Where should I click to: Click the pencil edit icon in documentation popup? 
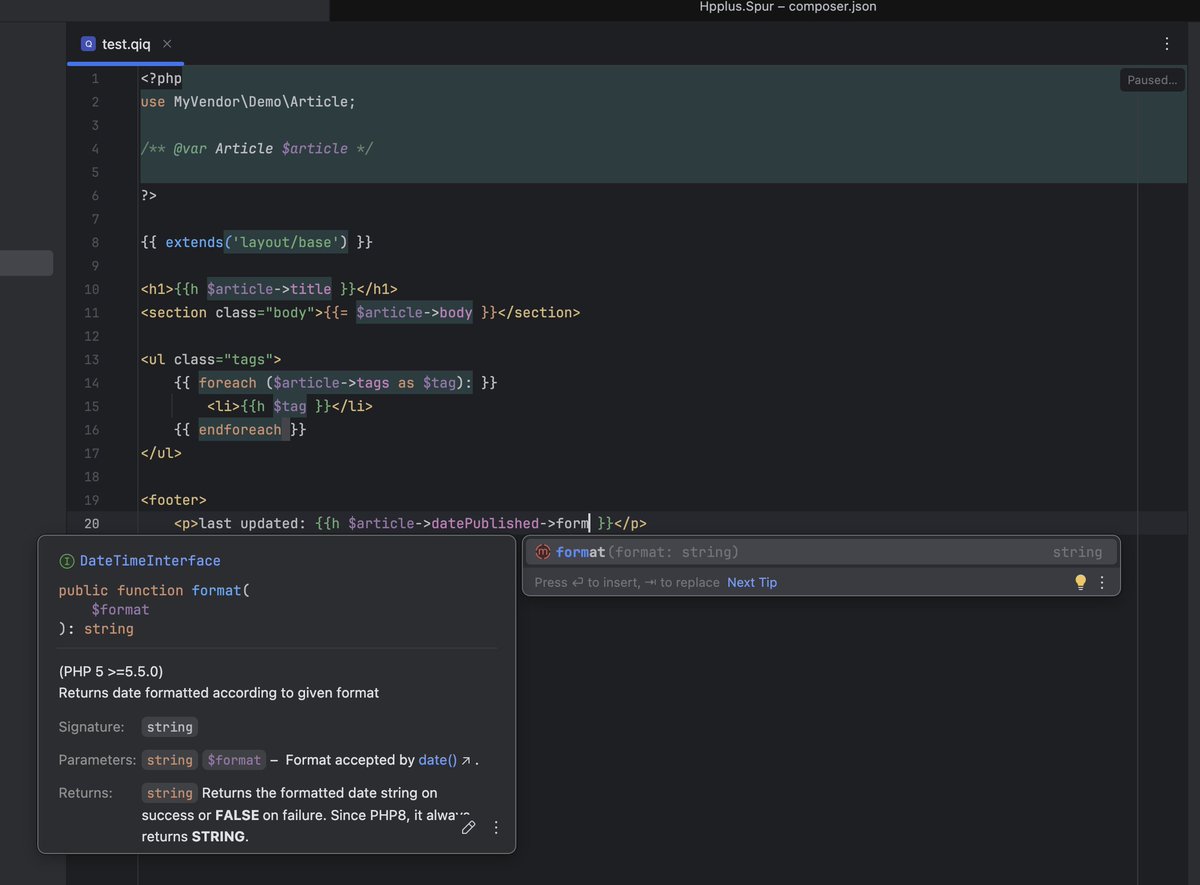point(468,827)
